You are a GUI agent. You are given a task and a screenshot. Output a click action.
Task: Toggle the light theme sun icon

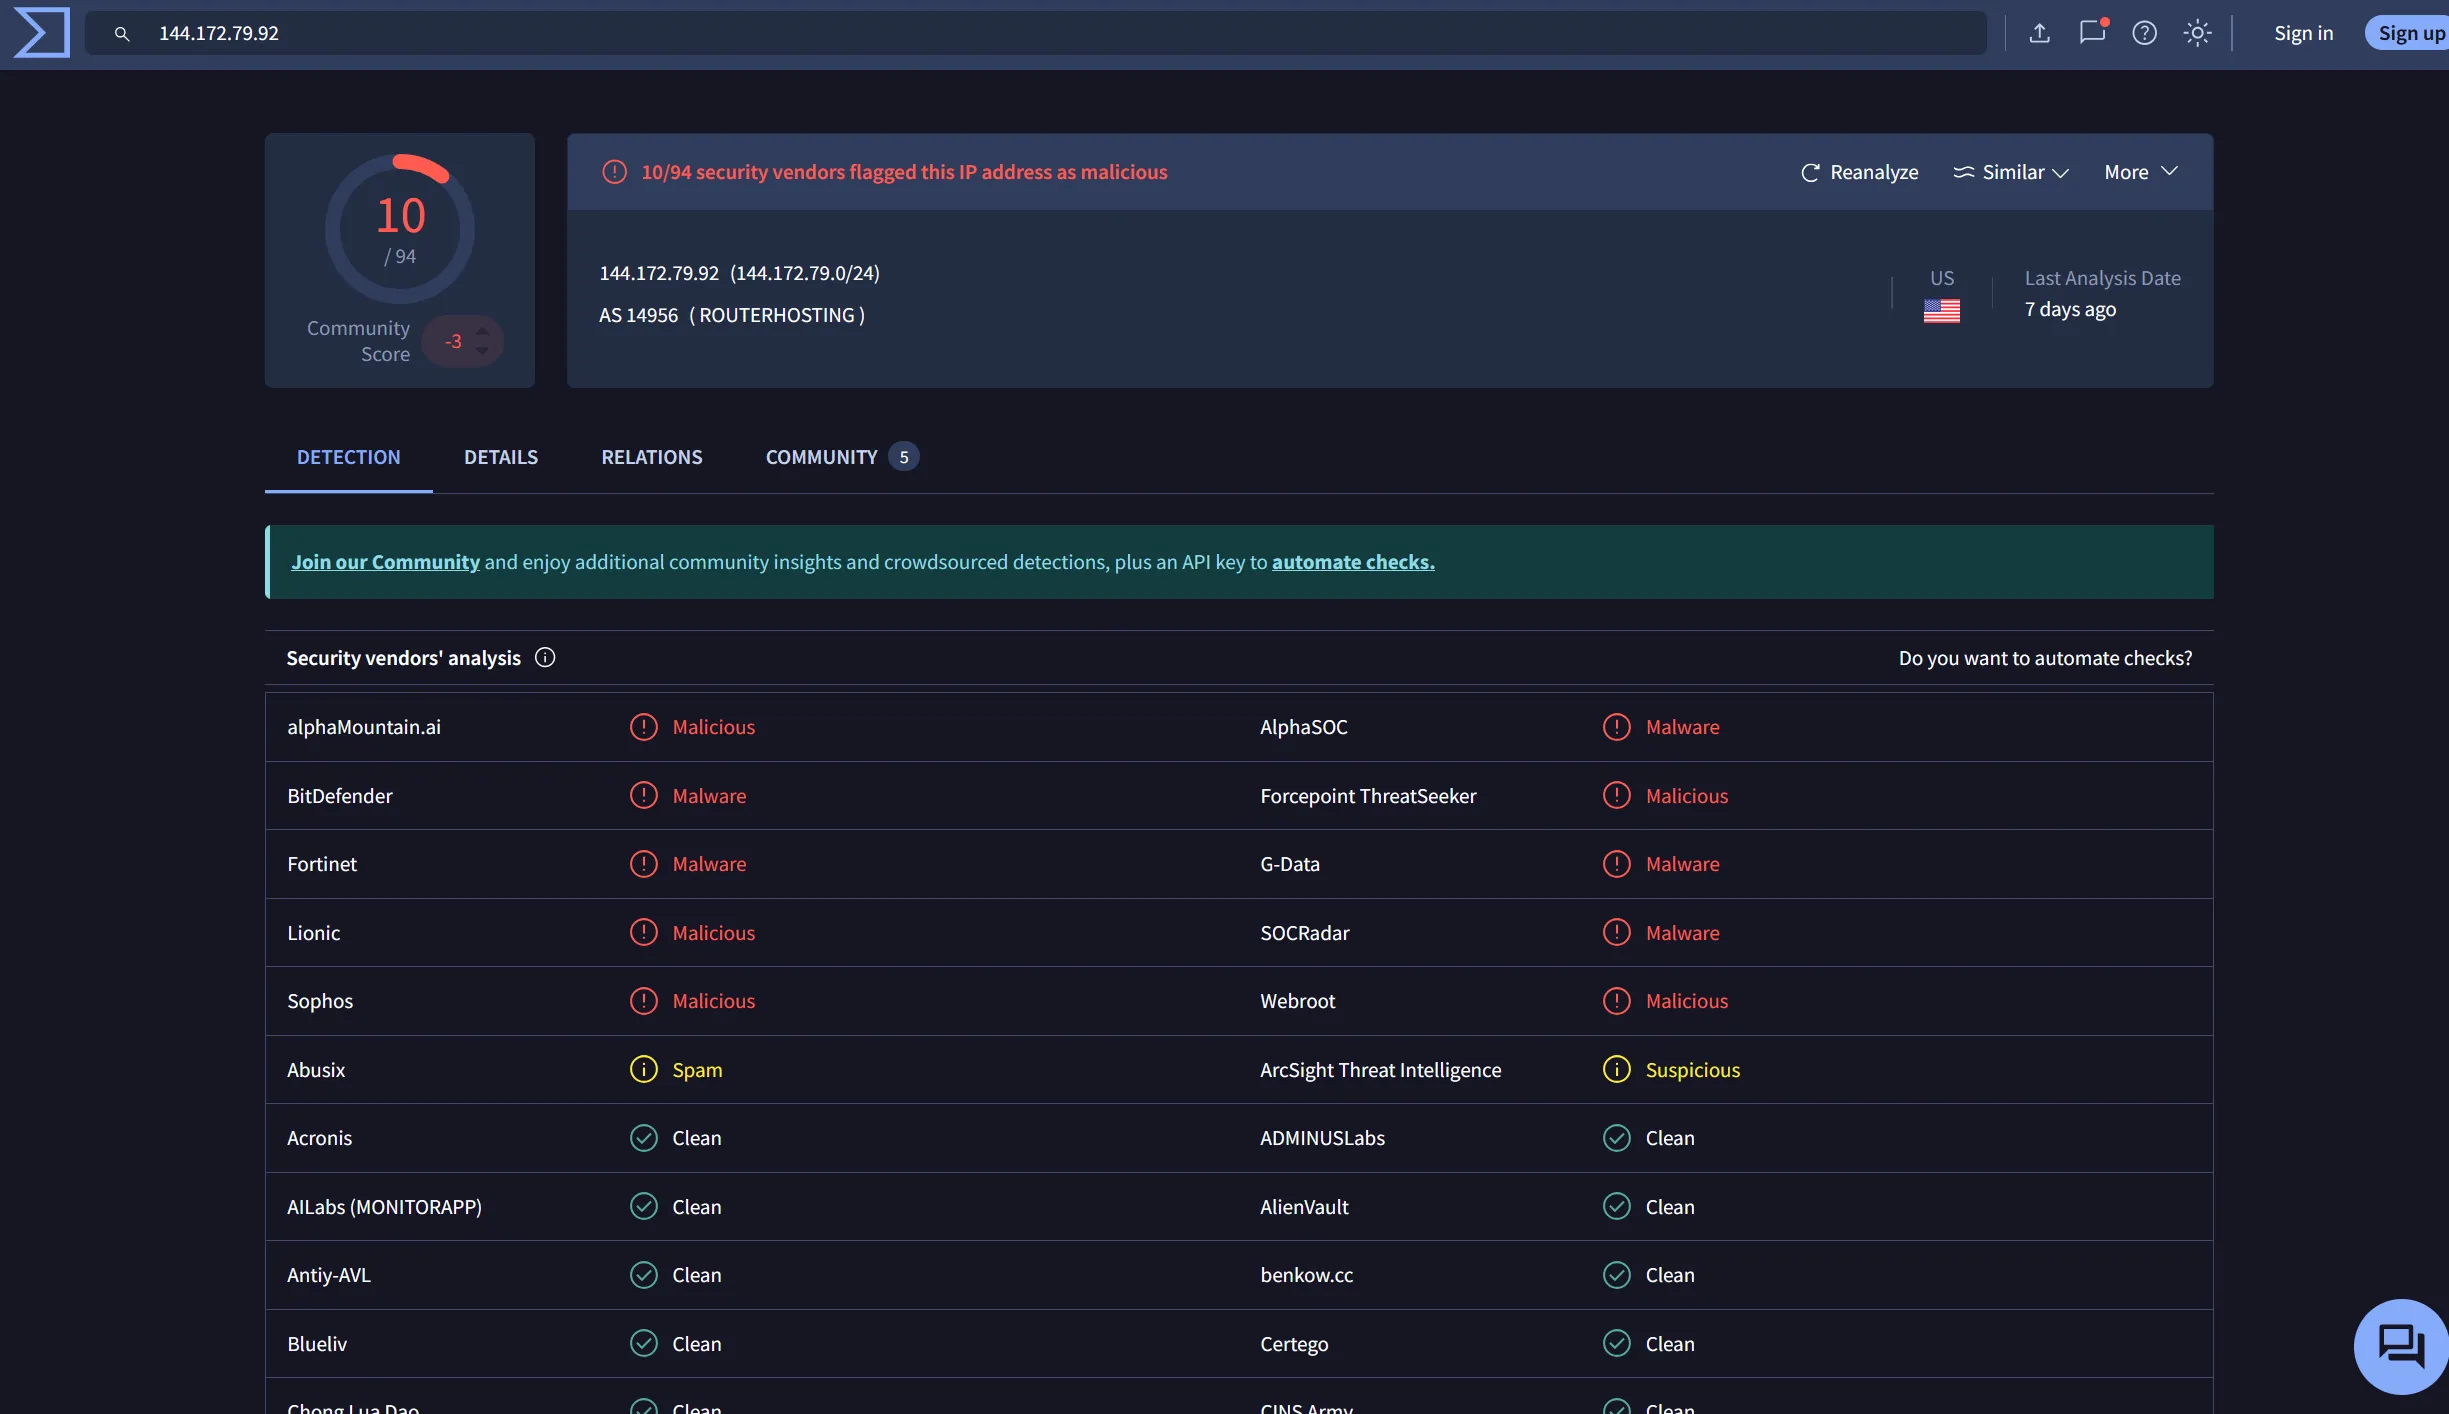point(2197,33)
